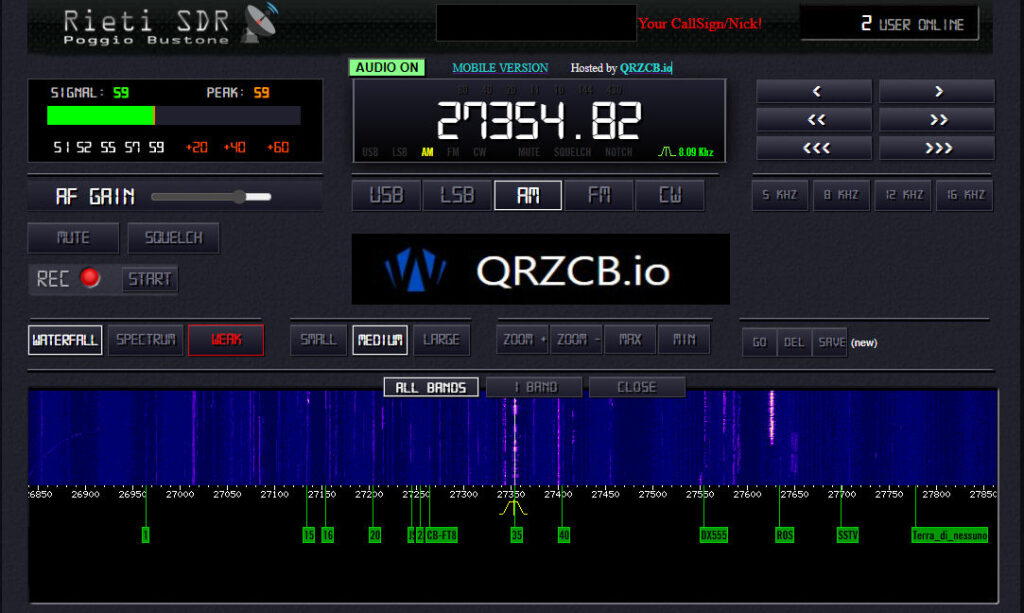CLOSE the band labels panel
The height and width of the screenshot is (613, 1024).
pyautogui.click(x=637, y=387)
